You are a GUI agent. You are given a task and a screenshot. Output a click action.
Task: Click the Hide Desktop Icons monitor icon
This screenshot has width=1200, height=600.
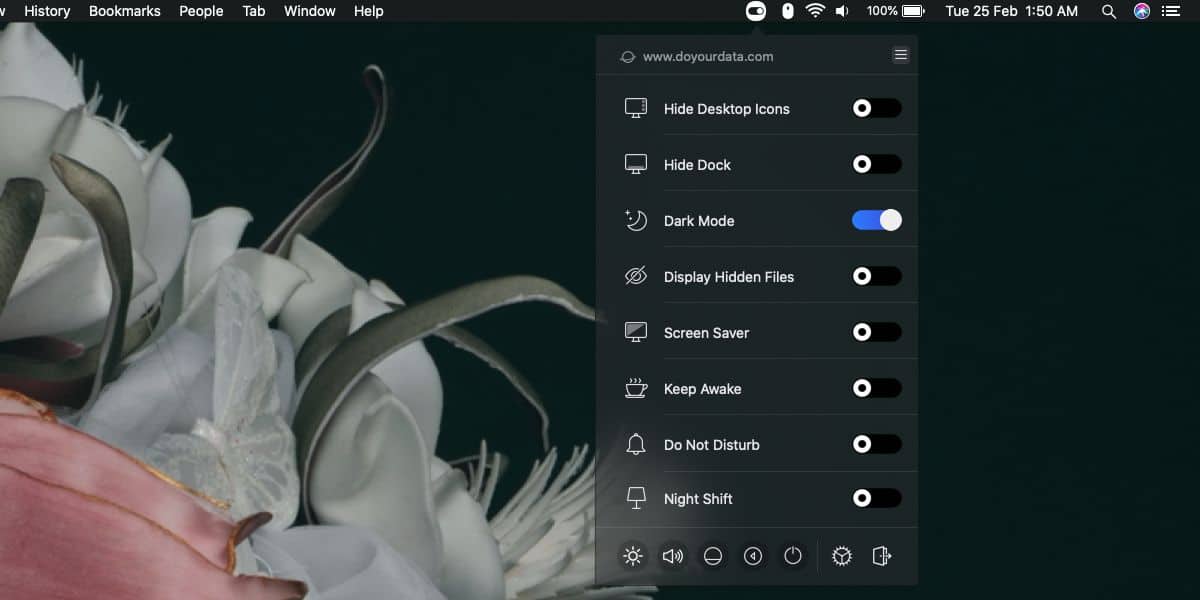tap(636, 108)
